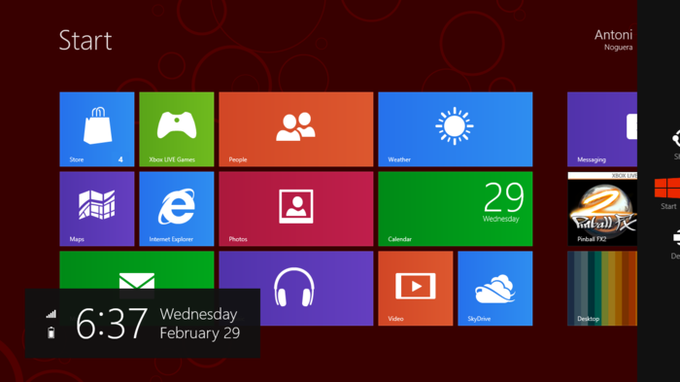This screenshot has height=382, width=680.
Task: Open the Desktop tile
Action: (x=602, y=288)
